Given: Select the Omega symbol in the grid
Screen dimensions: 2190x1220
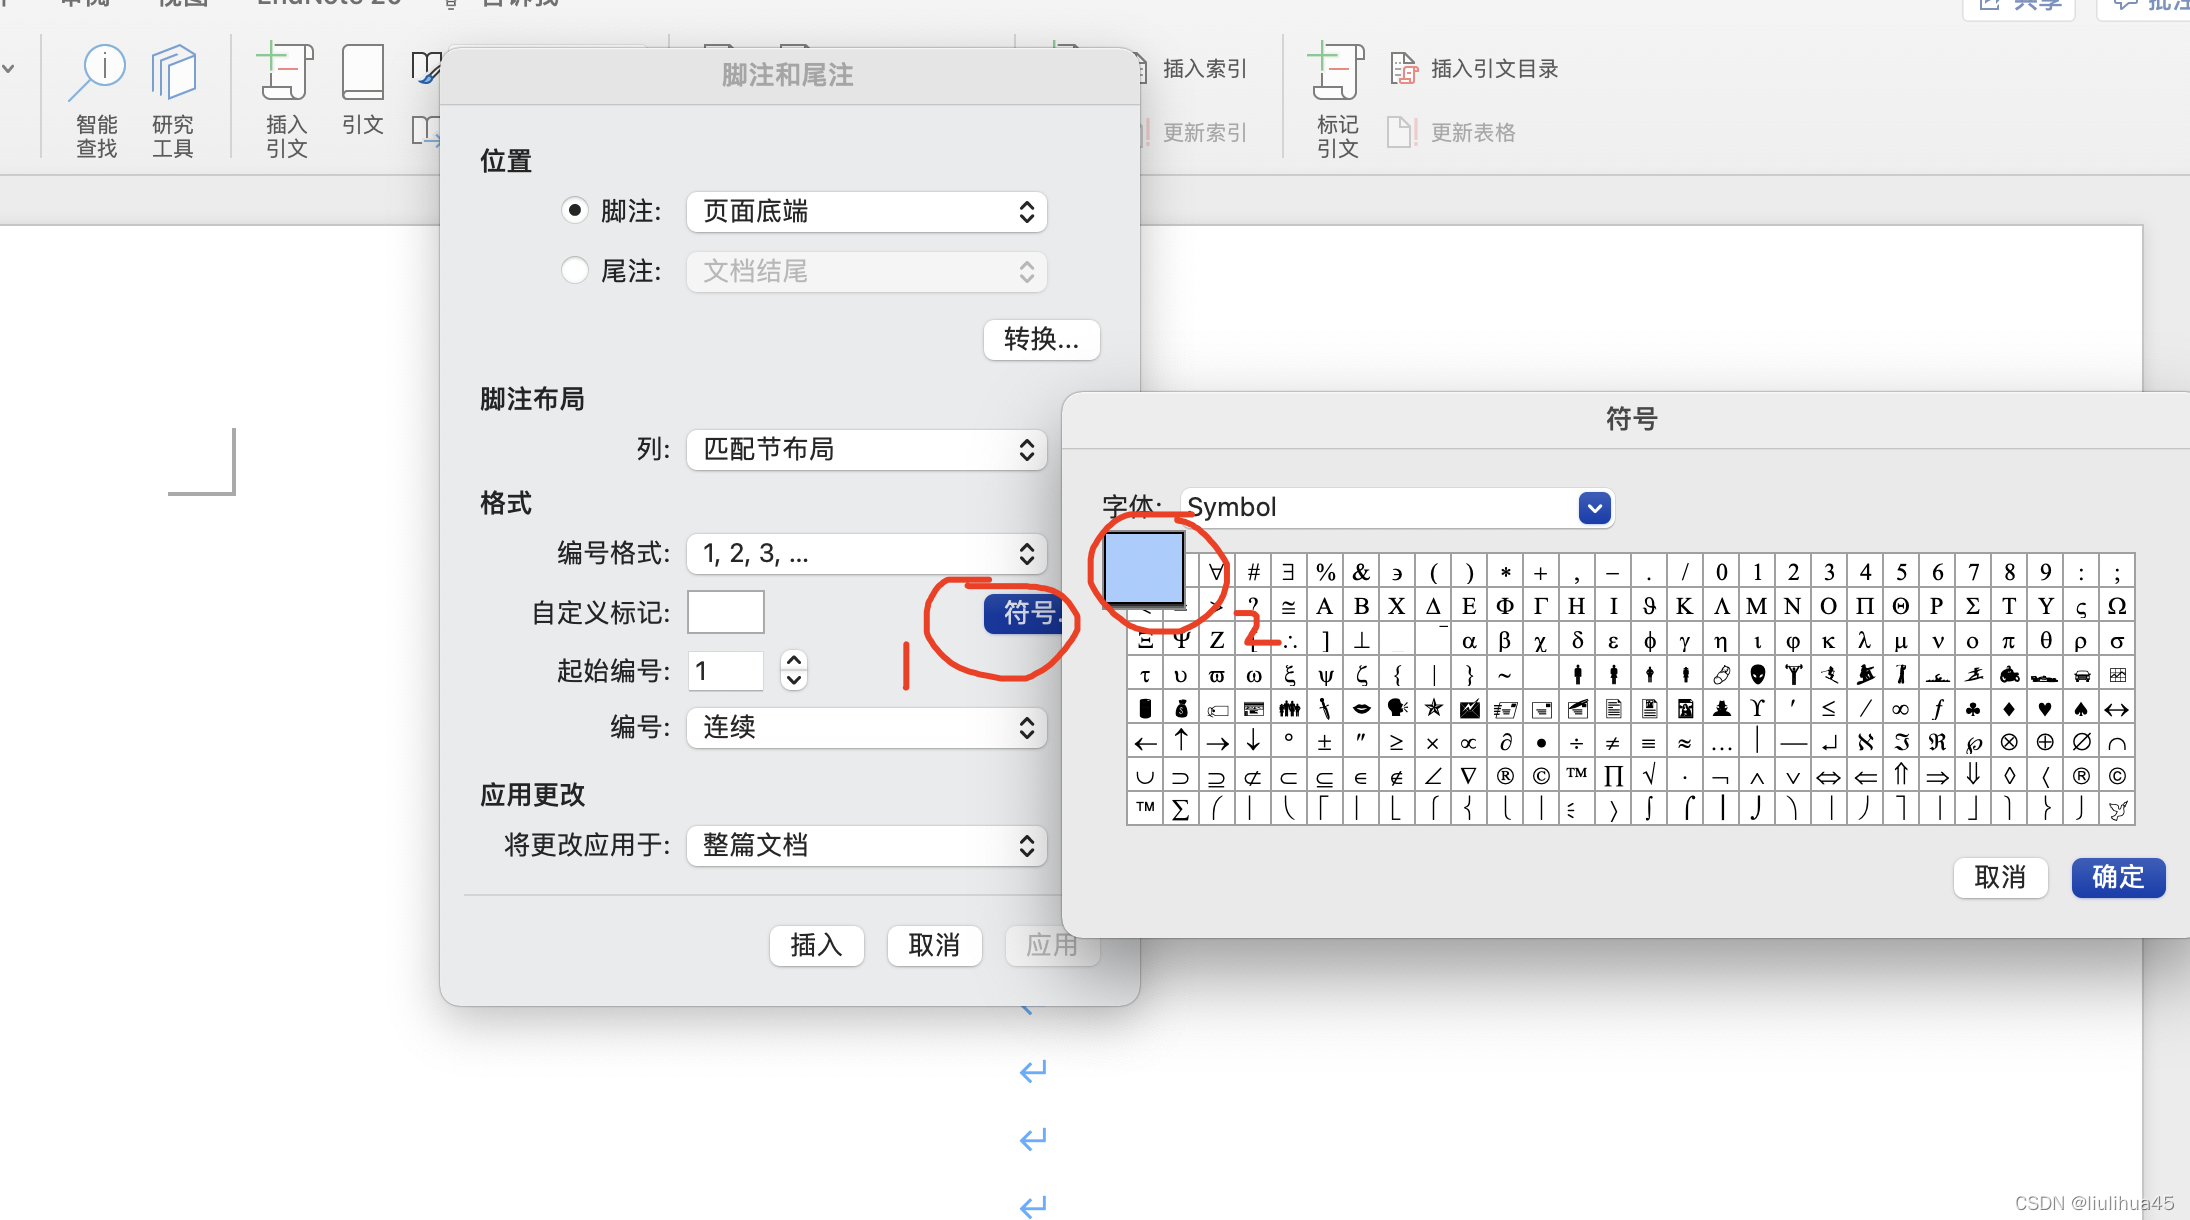Looking at the screenshot, I should coord(2116,606).
